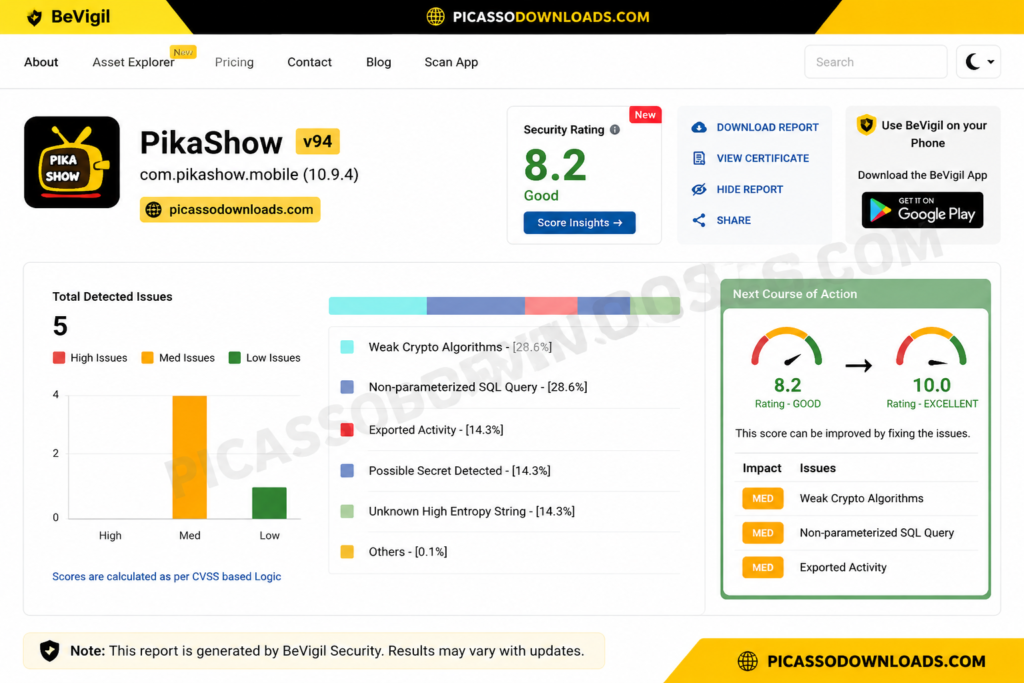The height and width of the screenshot is (683, 1024).
Task: Toggle the High Issues legend swatch
Action: click(x=59, y=357)
